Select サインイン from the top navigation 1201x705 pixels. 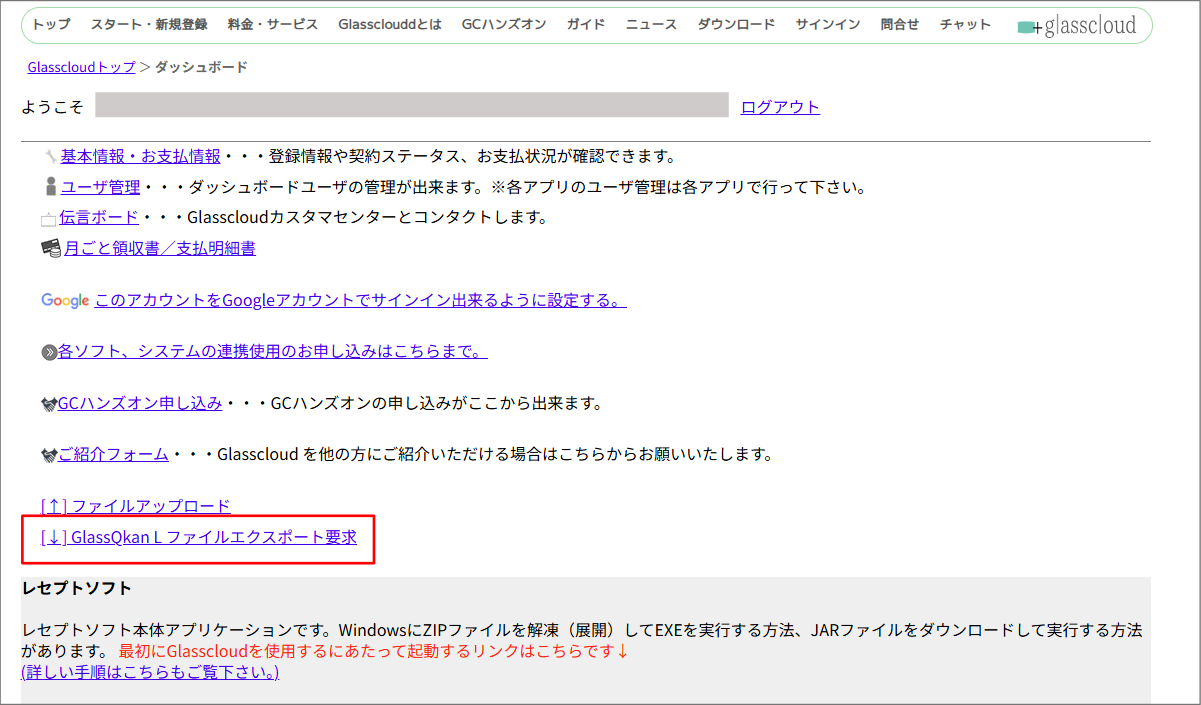[827, 23]
